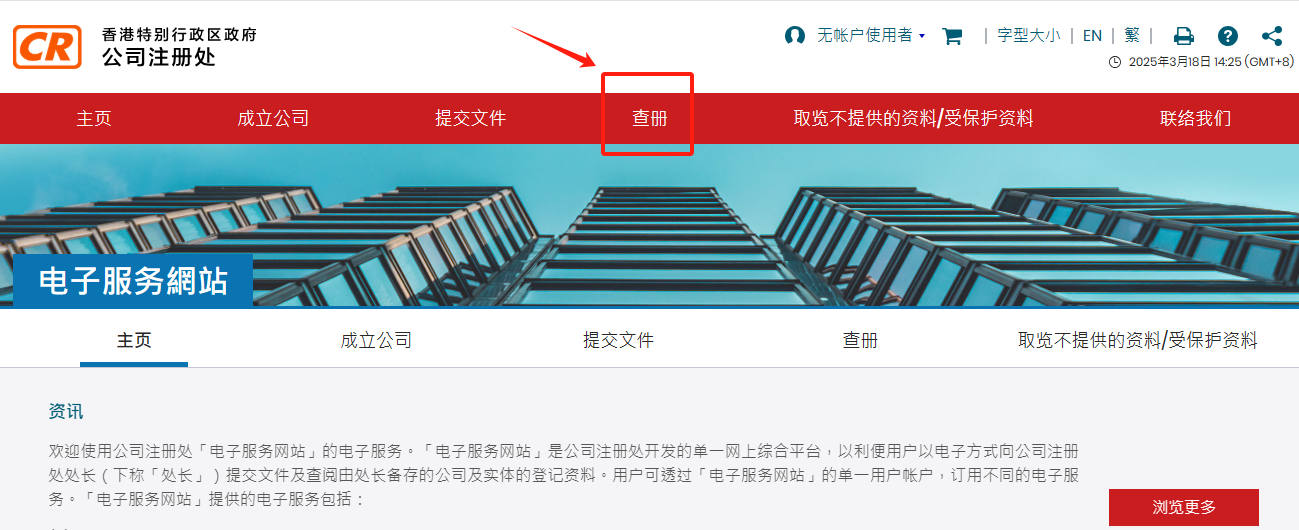
Task: Click the share icon
Action: tap(1272, 36)
